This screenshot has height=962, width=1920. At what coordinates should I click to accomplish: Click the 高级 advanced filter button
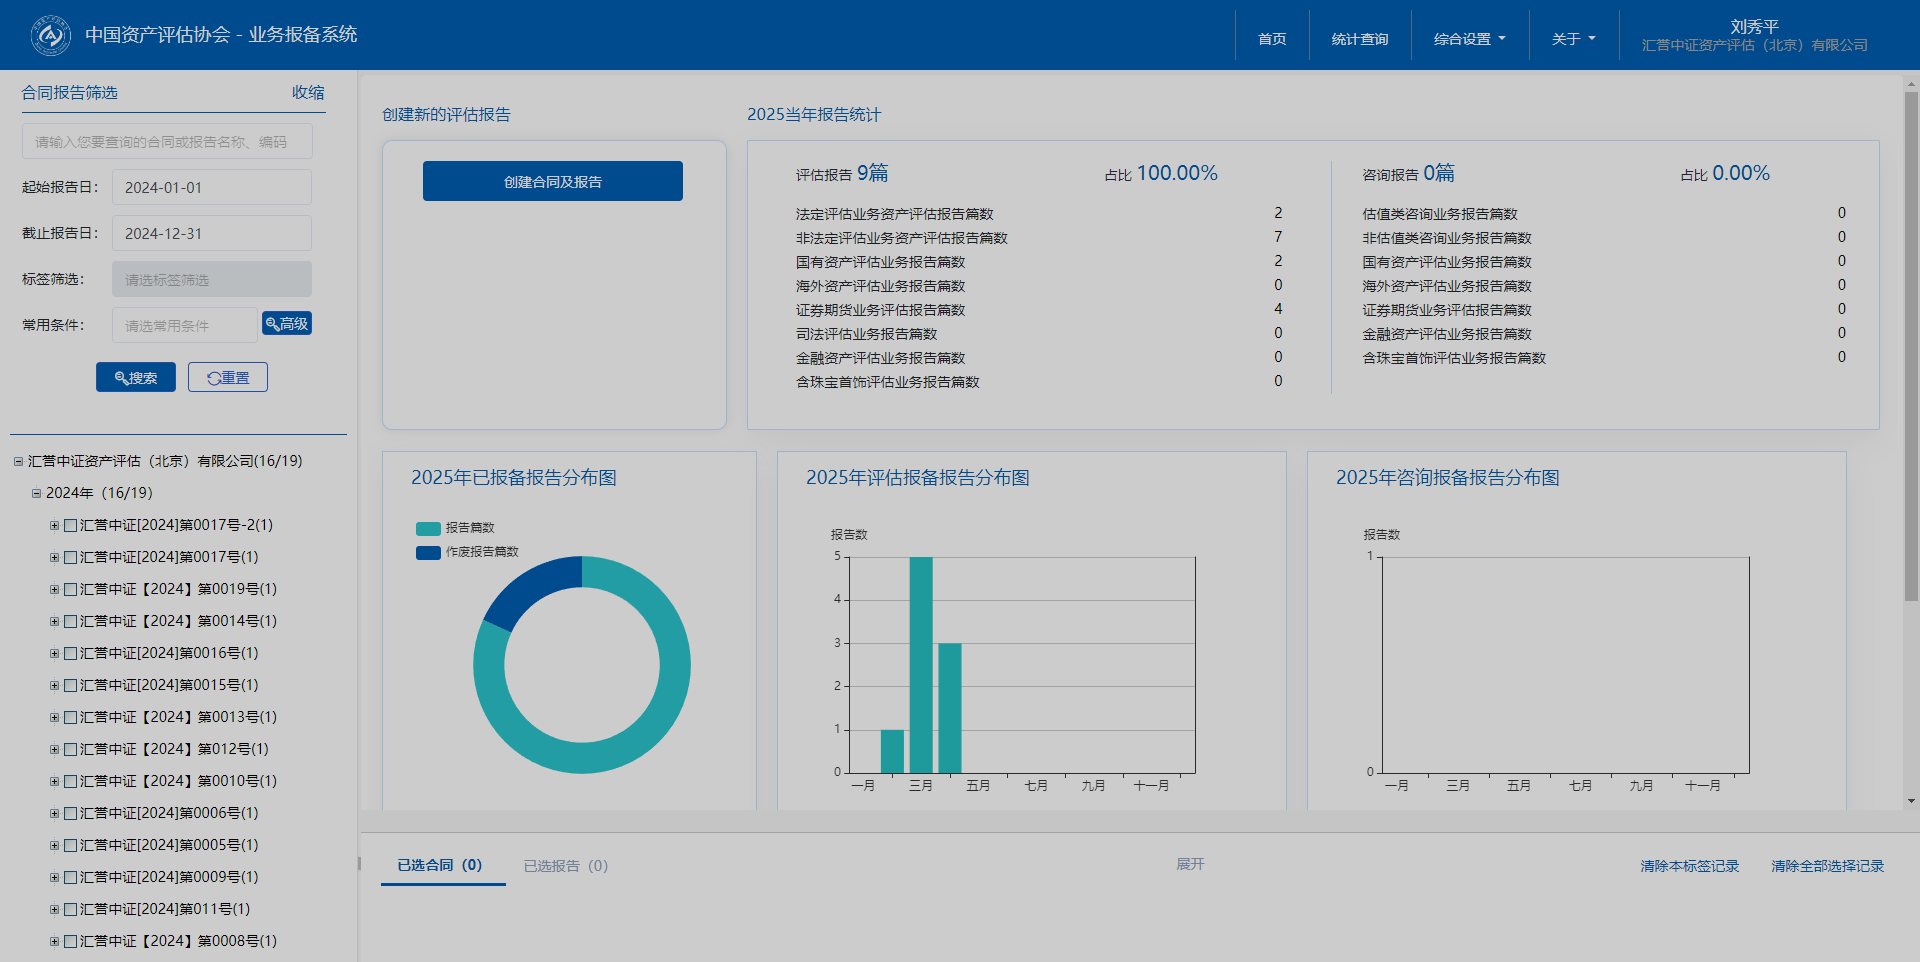[x=287, y=324]
